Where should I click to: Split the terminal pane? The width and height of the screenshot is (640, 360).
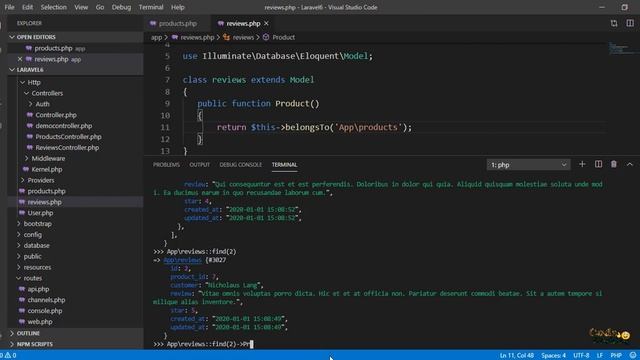pos(598,164)
